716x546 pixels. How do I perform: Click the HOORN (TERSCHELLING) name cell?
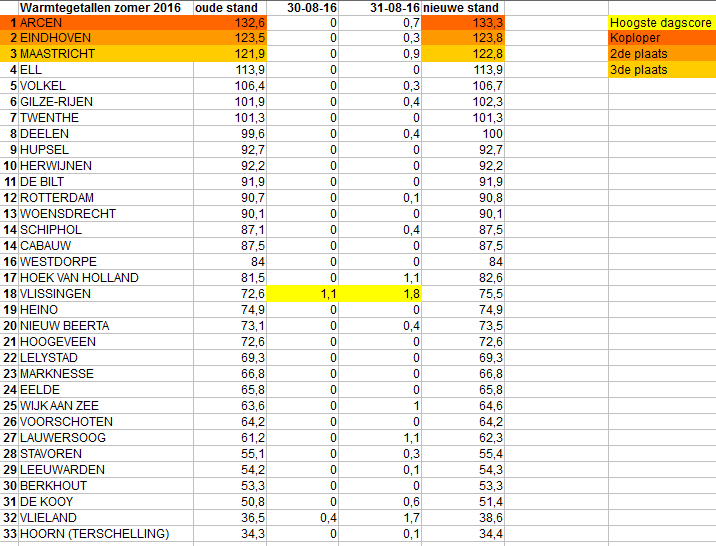[x=105, y=534]
